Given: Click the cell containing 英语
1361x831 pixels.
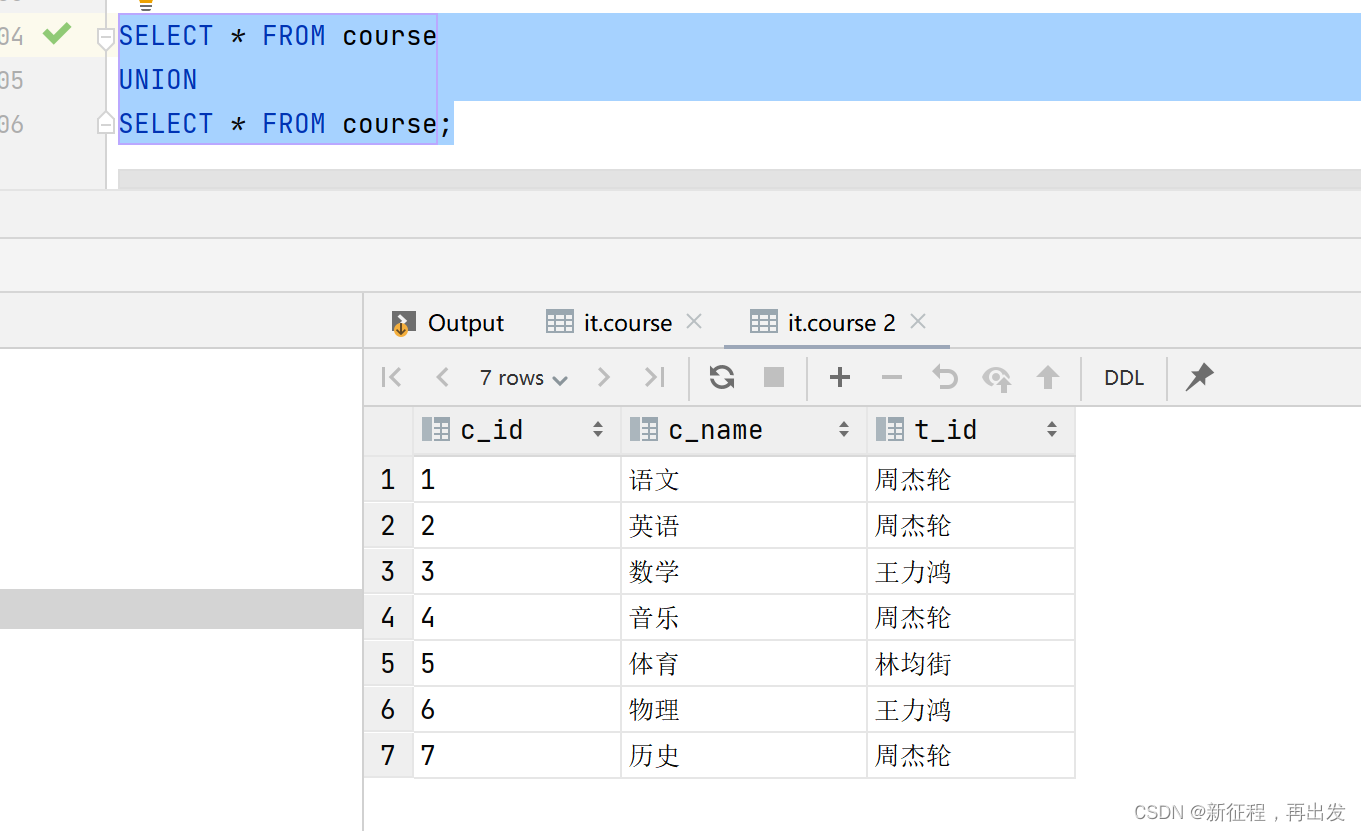Looking at the screenshot, I should (x=744, y=526).
